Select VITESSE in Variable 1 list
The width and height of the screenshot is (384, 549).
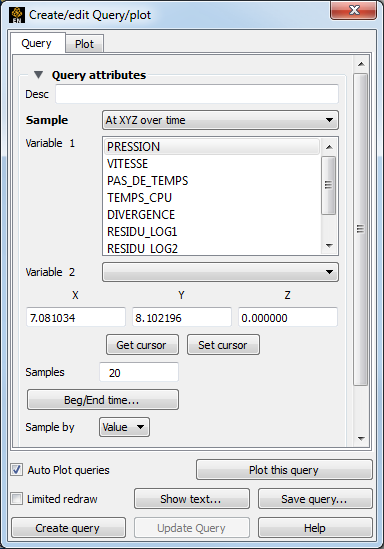[212, 164]
